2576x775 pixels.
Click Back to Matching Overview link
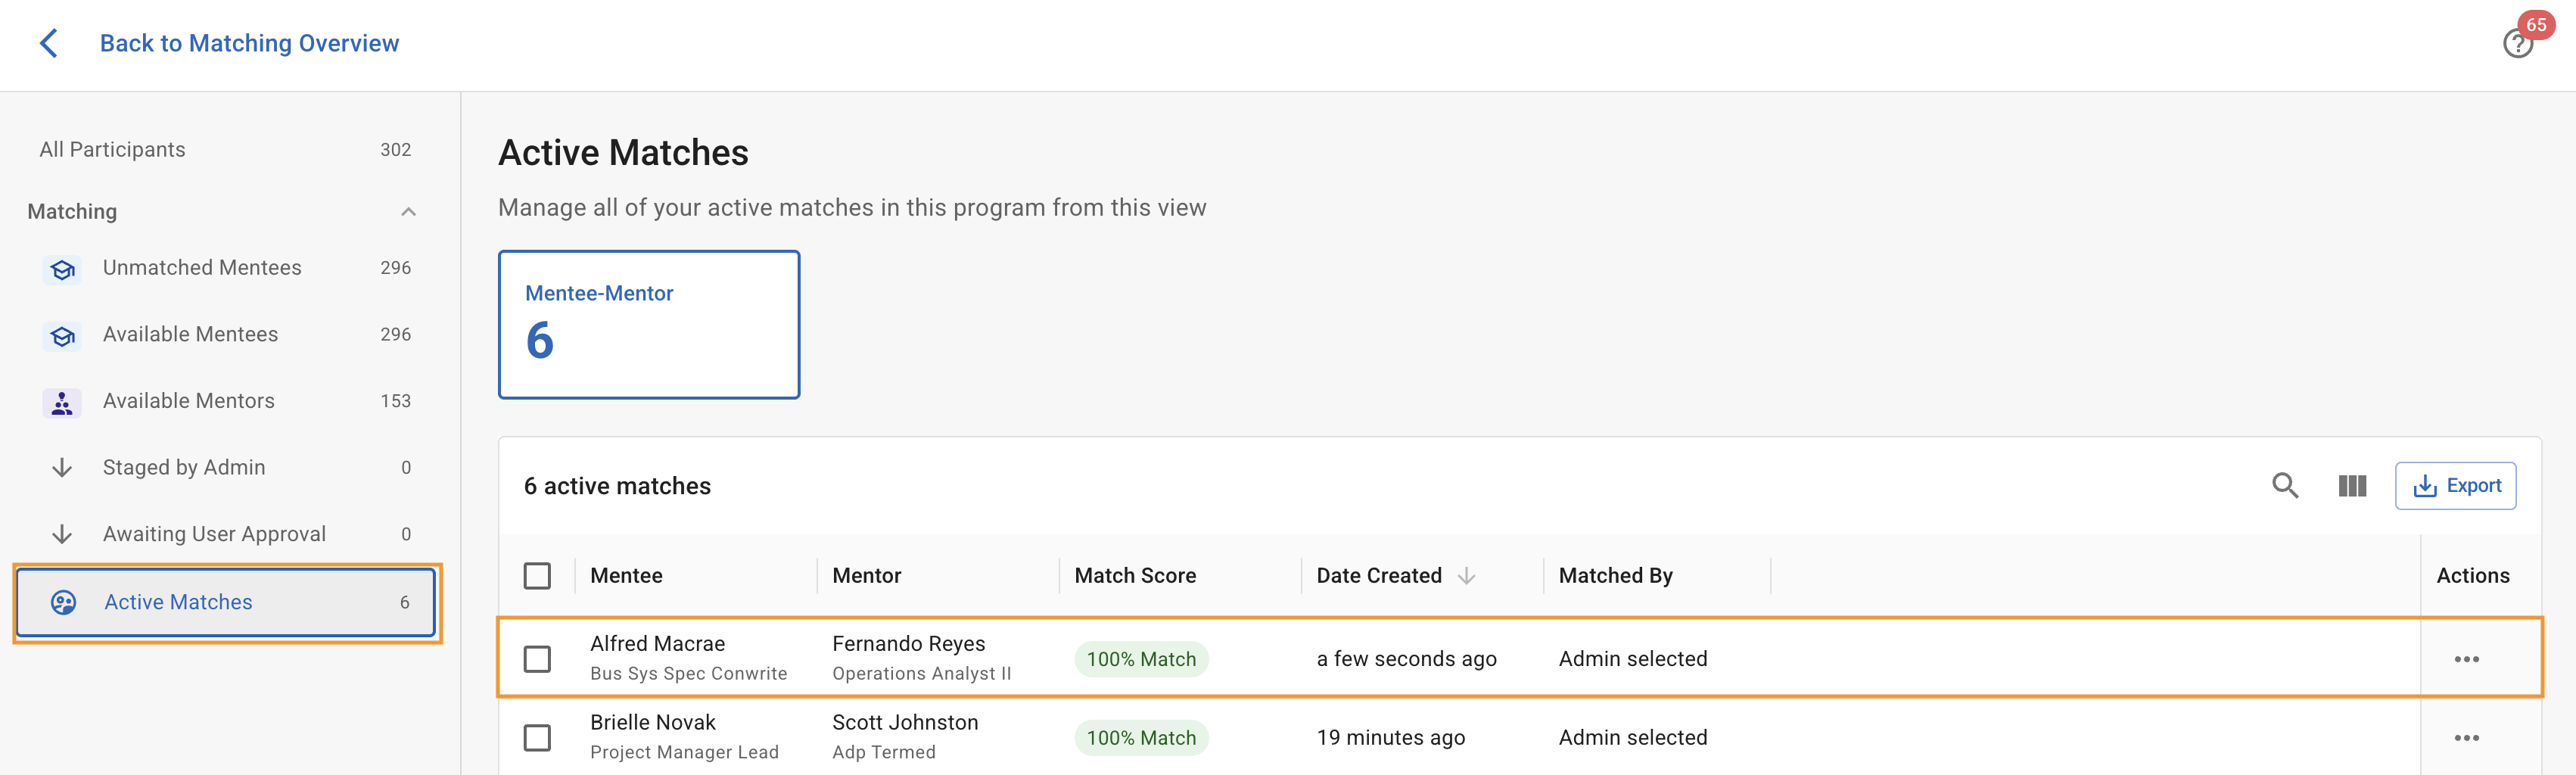click(x=249, y=43)
